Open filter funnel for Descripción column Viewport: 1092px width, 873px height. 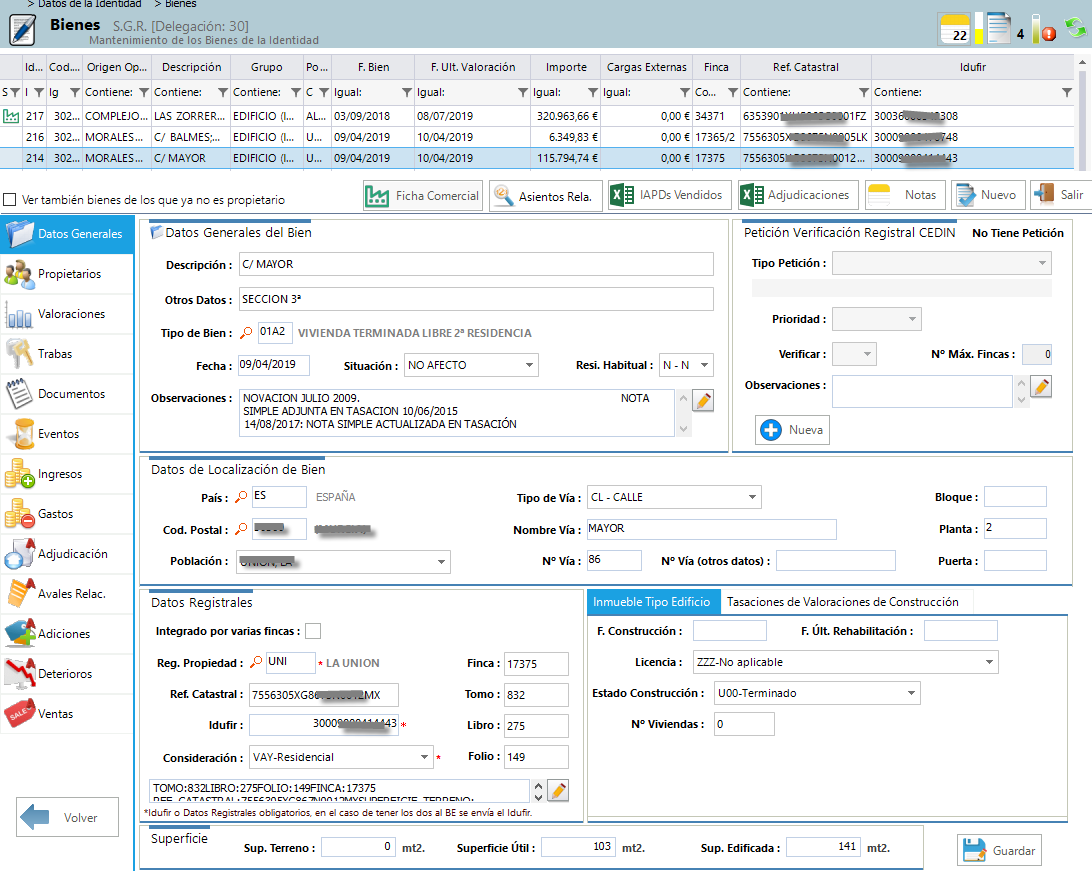tap(223, 92)
